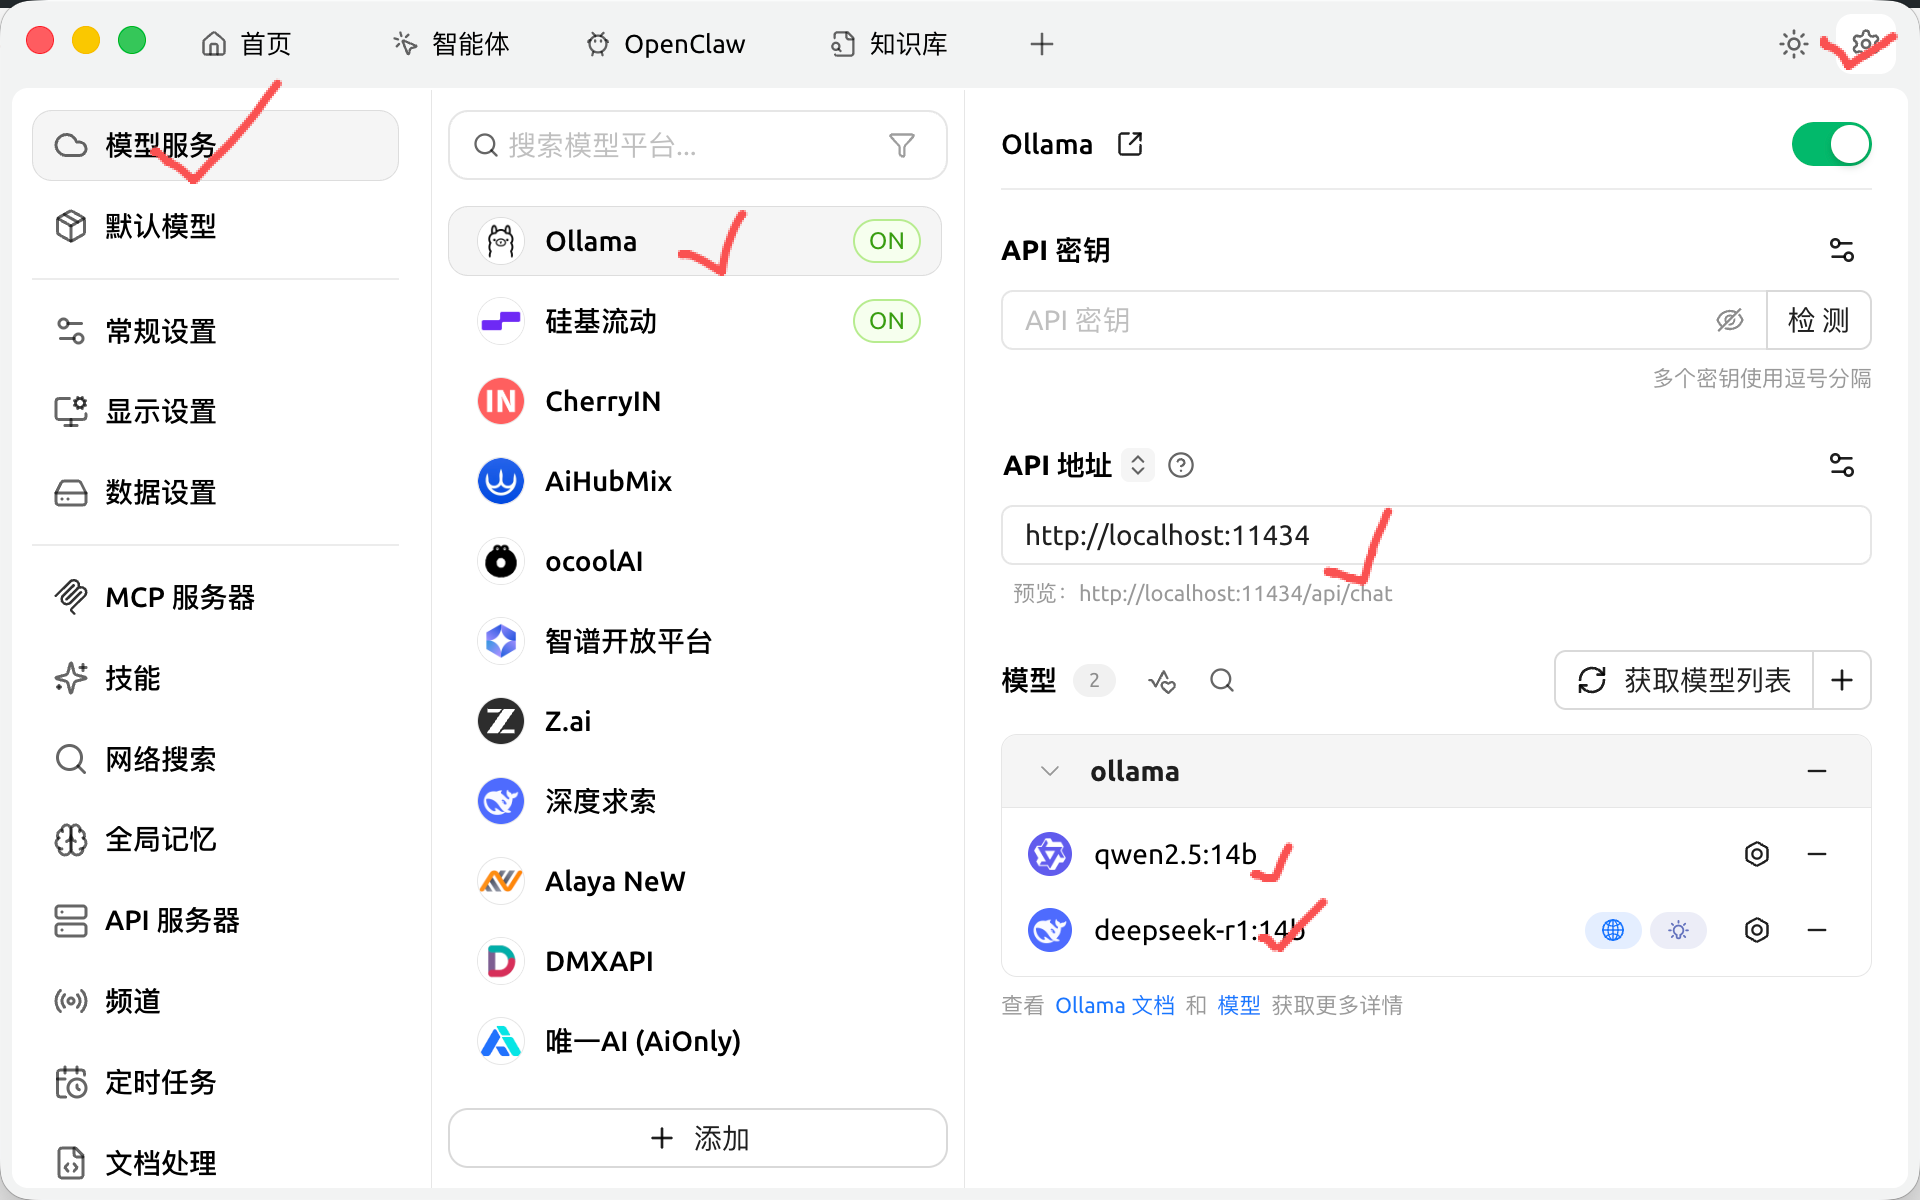Run model health check icon
Image resolution: width=1920 pixels, height=1200 pixels.
(1161, 681)
